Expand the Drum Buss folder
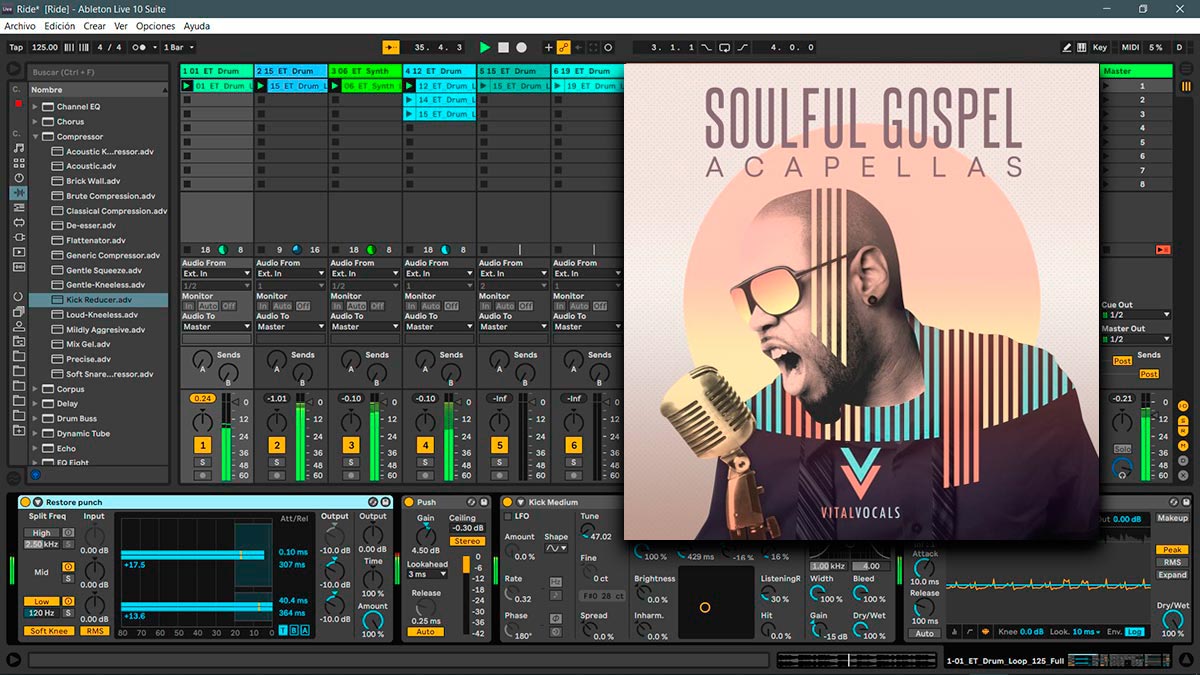The height and width of the screenshot is (675, 1200). 36,419
